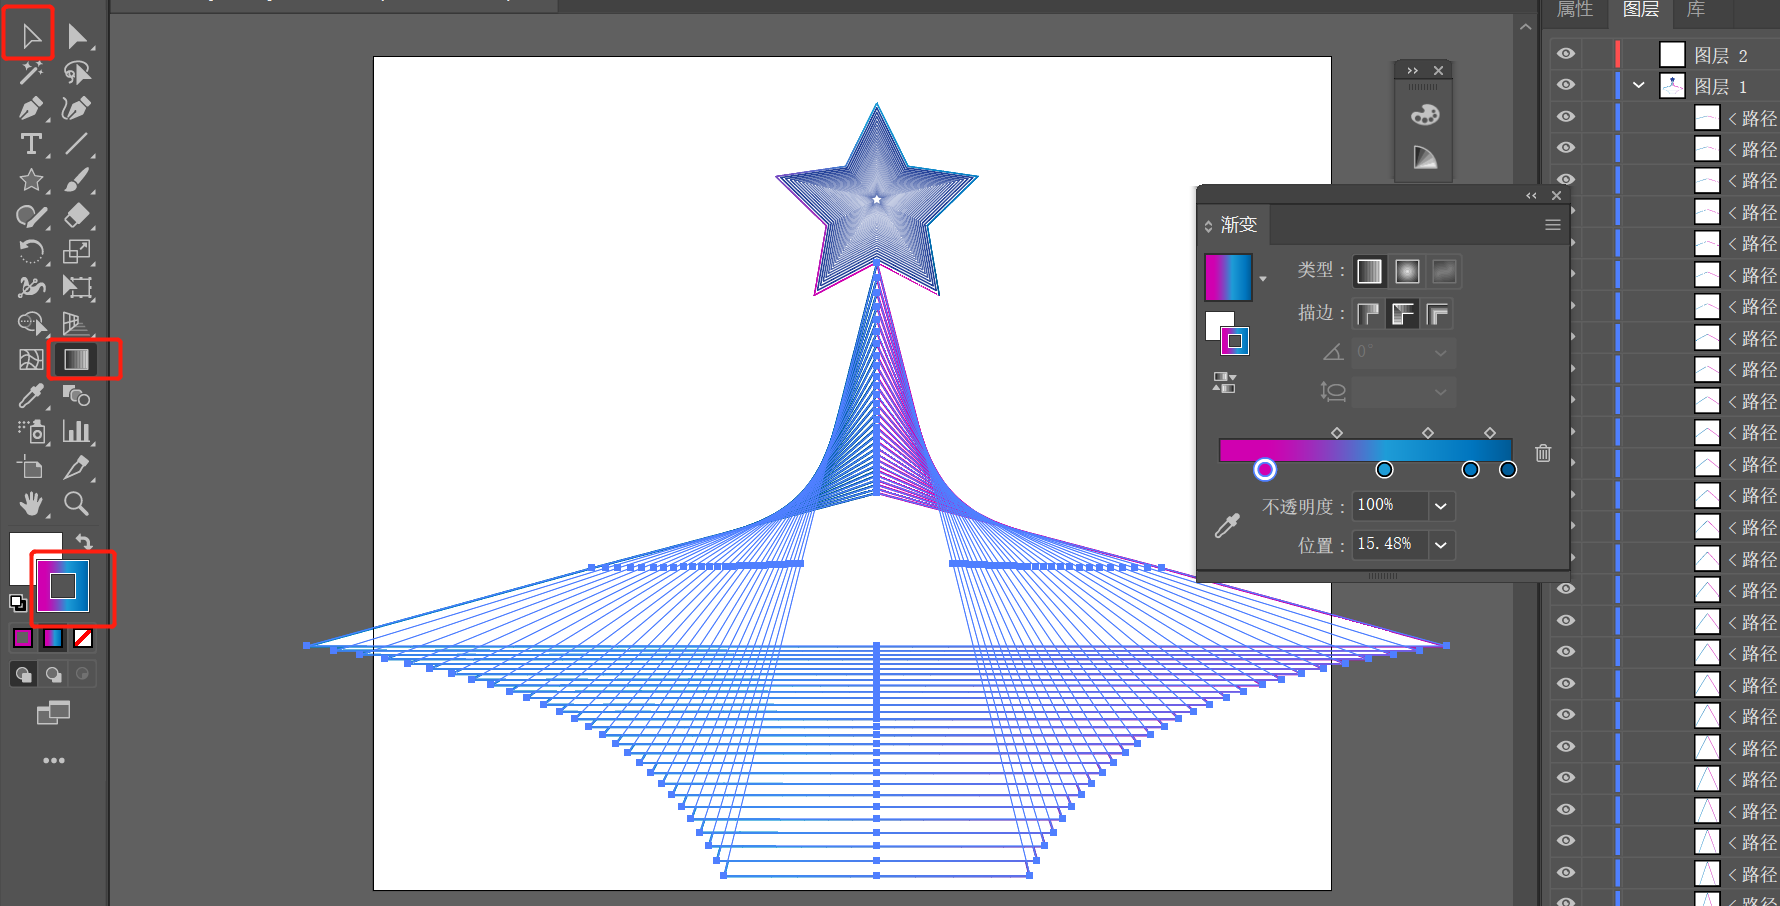The width and height of the screenshot is (1780, 906).
Task: Select the Perspective Grid tool
Action: (x=77, y=324)
